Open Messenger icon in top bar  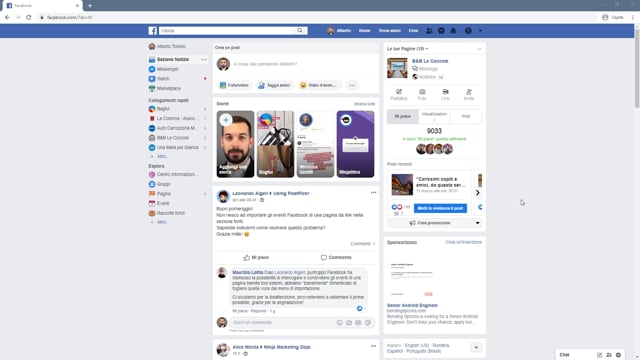441,31
